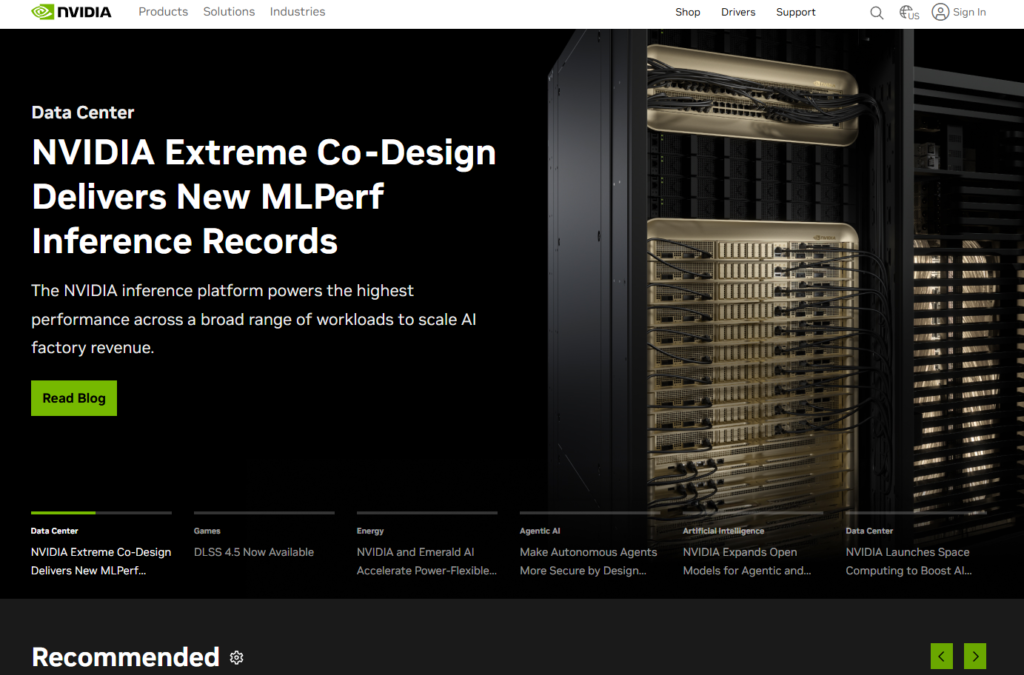This screenshot has height=675, width=1024.
Task: Select the Shop menu item
Action: 687,12
